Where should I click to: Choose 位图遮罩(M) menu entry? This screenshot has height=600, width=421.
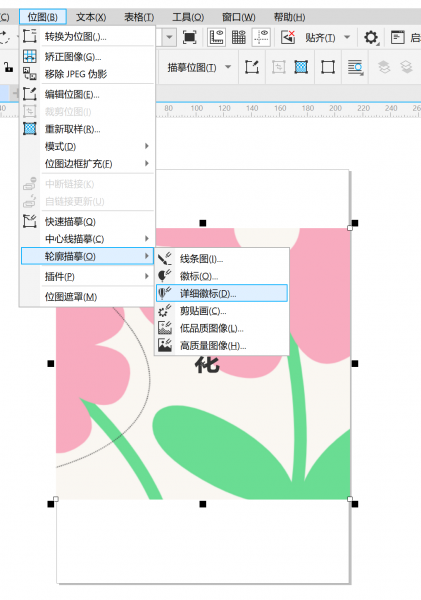87,297
